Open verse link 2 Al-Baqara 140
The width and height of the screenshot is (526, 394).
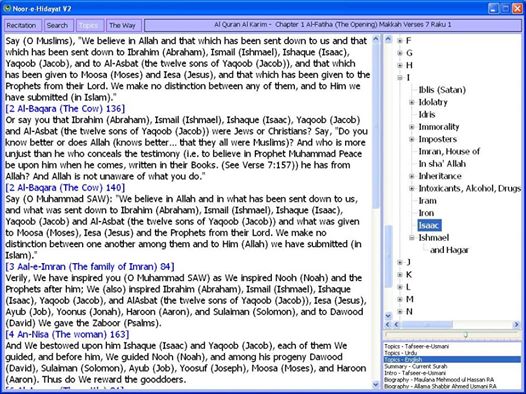tap(65, 187)
